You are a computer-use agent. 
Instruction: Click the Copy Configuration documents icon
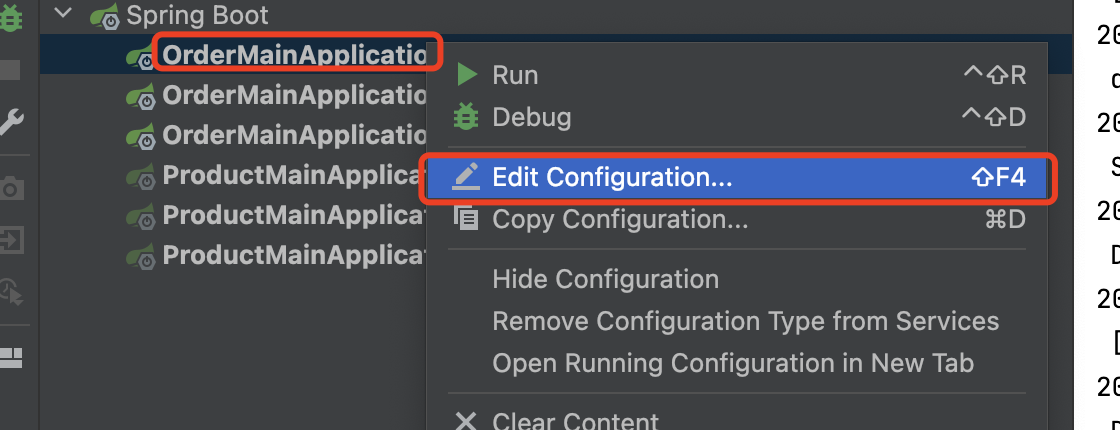tap(466, 217)
